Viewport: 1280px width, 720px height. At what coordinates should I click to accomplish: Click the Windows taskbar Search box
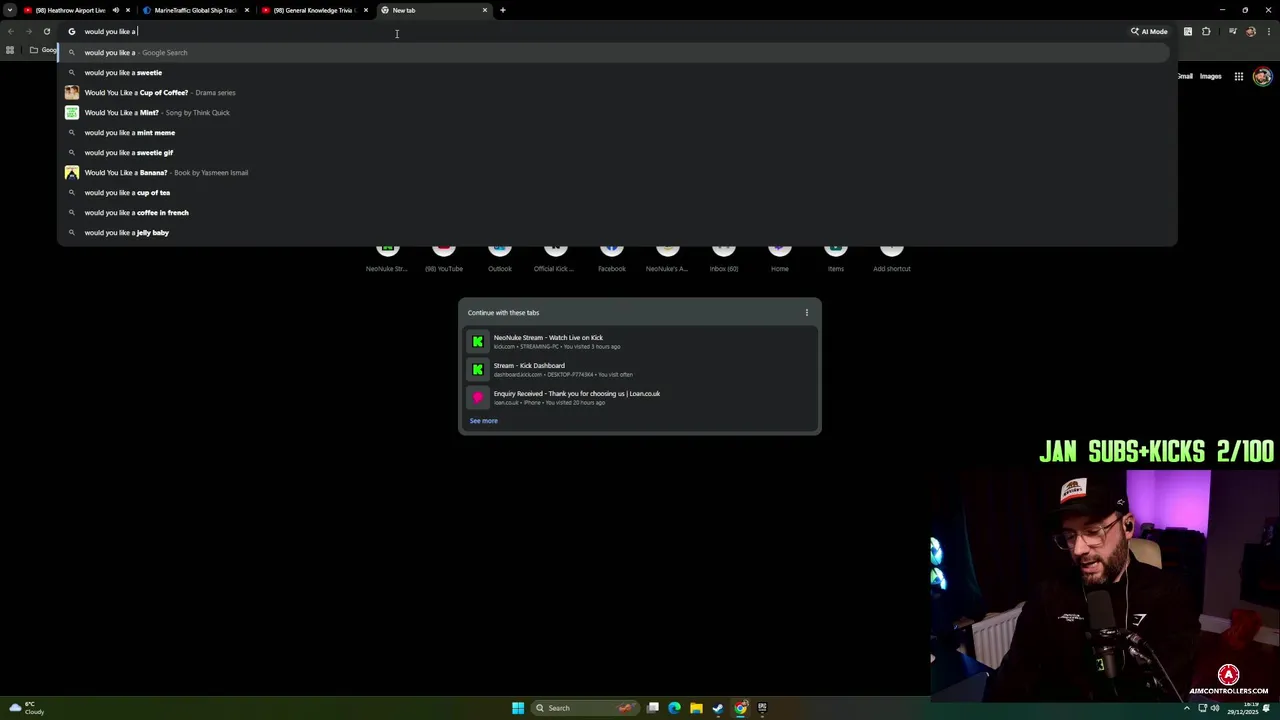click(585, 708)
